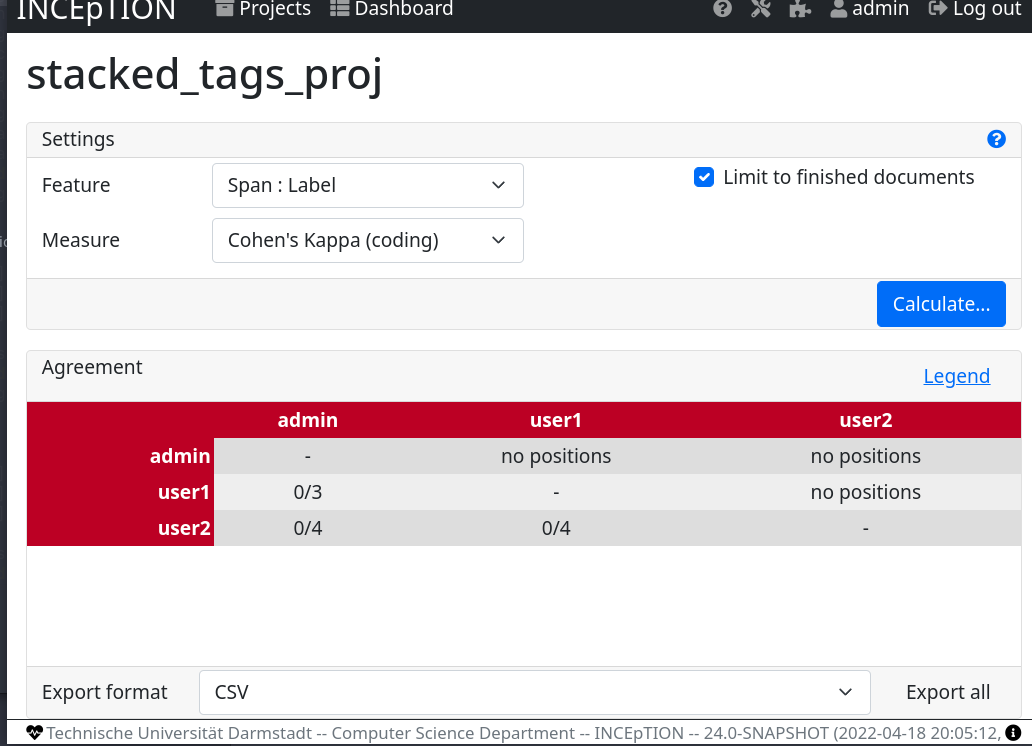Click the admin column header
Screen dimensions: 1032x746
307,420
